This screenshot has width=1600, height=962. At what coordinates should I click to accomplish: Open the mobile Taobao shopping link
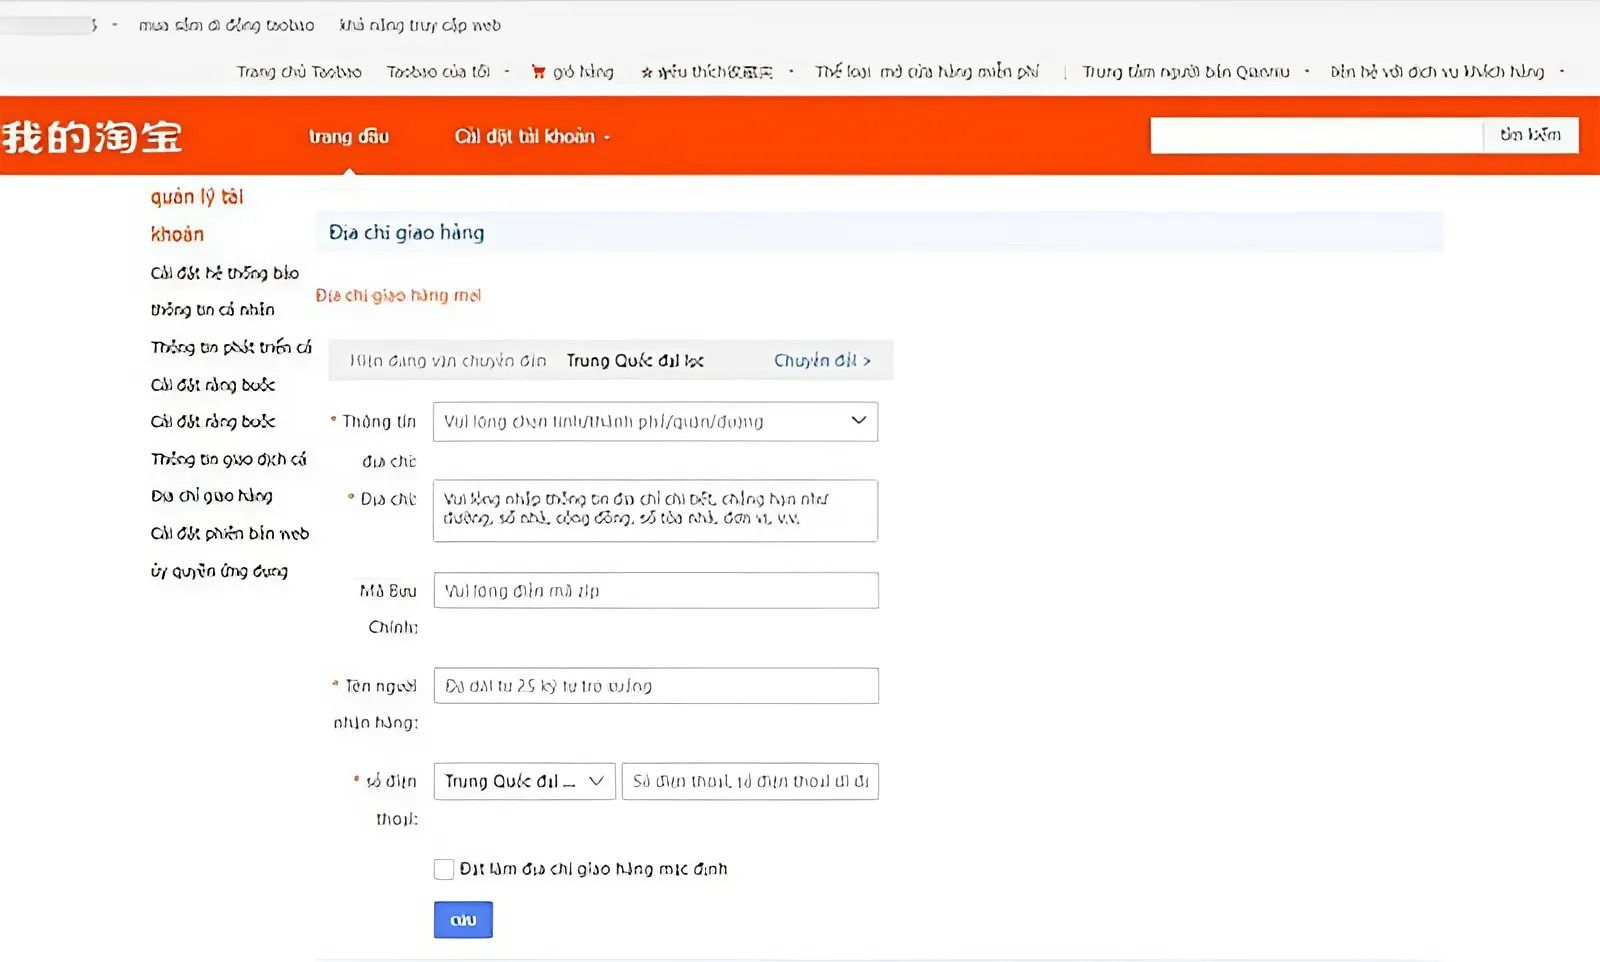[x=226, y=25]
